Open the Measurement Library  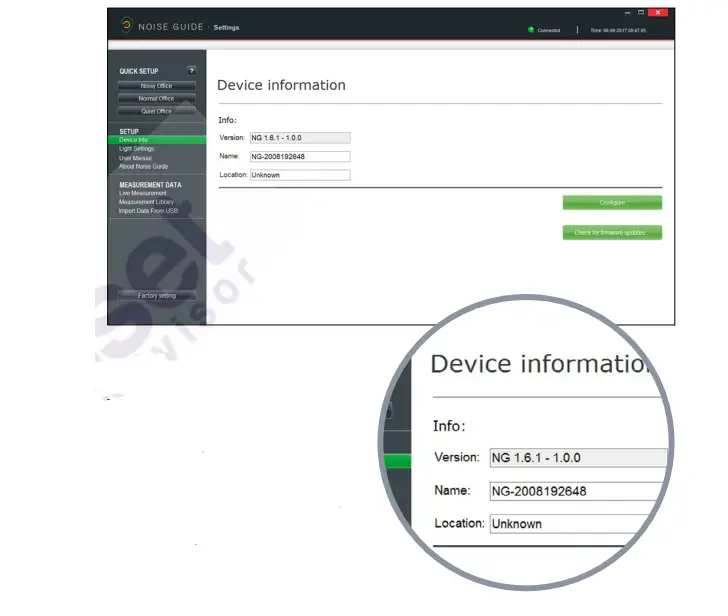pos(146,202)
